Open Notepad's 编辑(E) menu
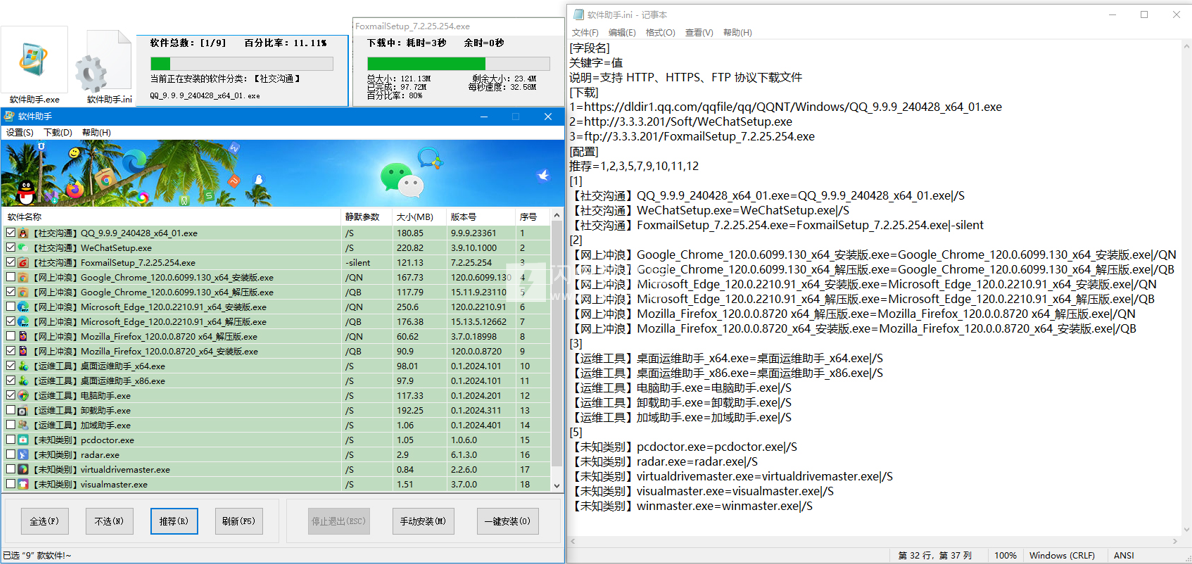 (x=622, y=33)
